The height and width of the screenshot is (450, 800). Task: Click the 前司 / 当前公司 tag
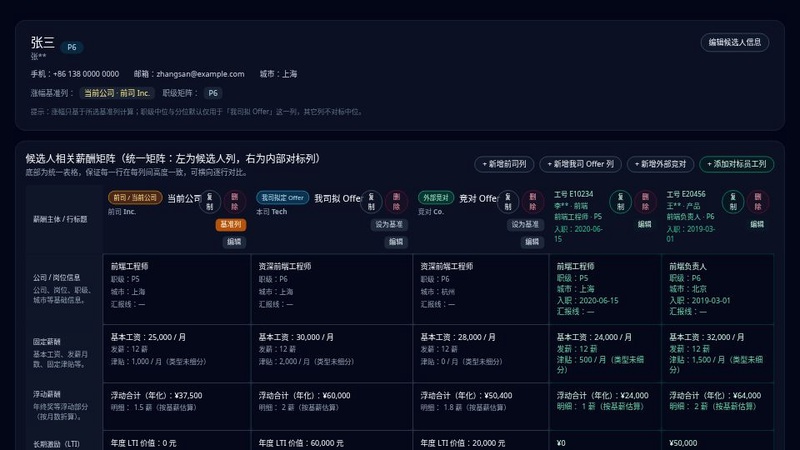(x=135, y=197)
